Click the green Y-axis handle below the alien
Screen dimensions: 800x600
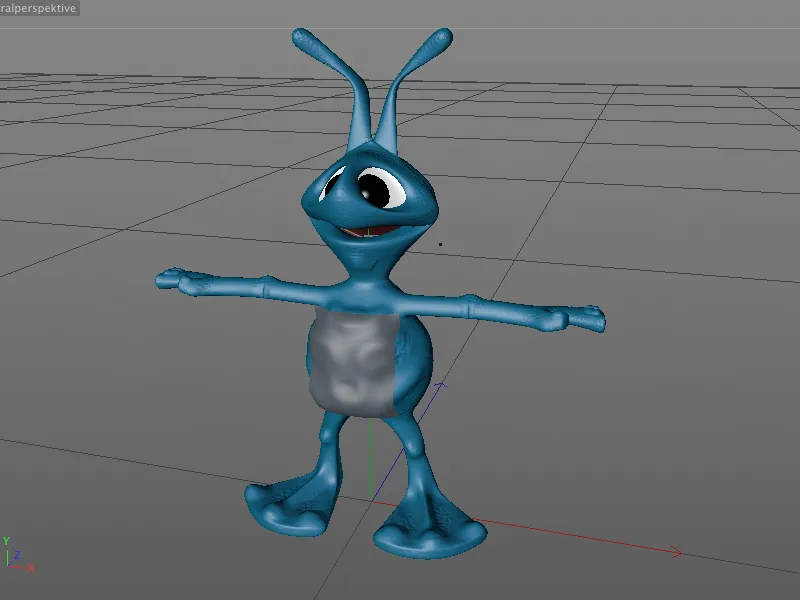[x=371, y=457]
